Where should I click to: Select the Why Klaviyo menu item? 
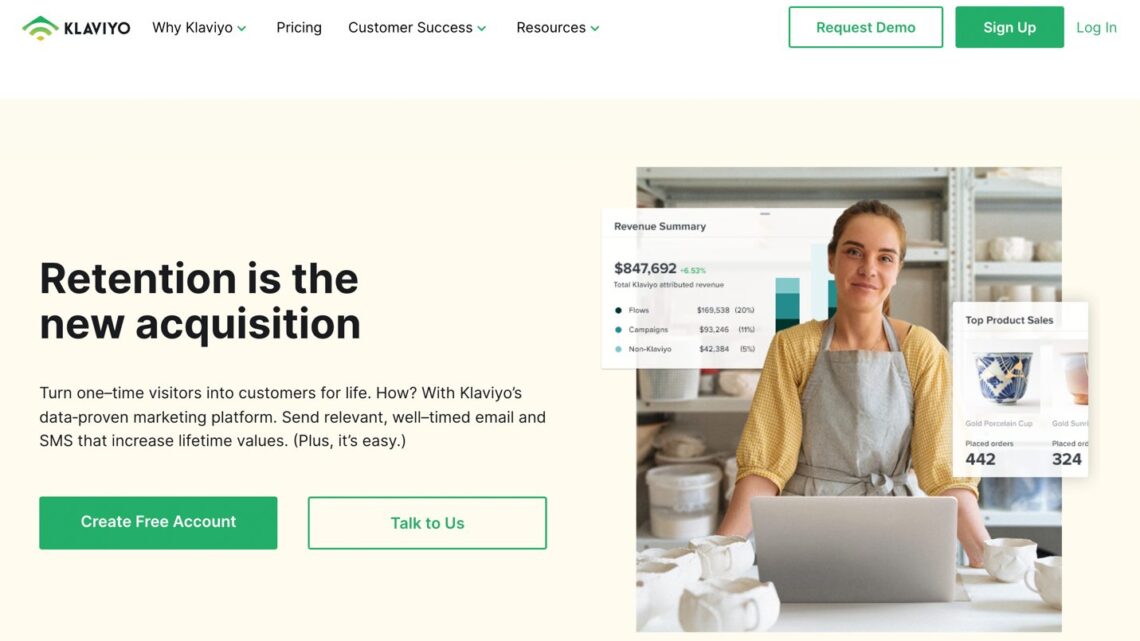click(x=193, y=28)
